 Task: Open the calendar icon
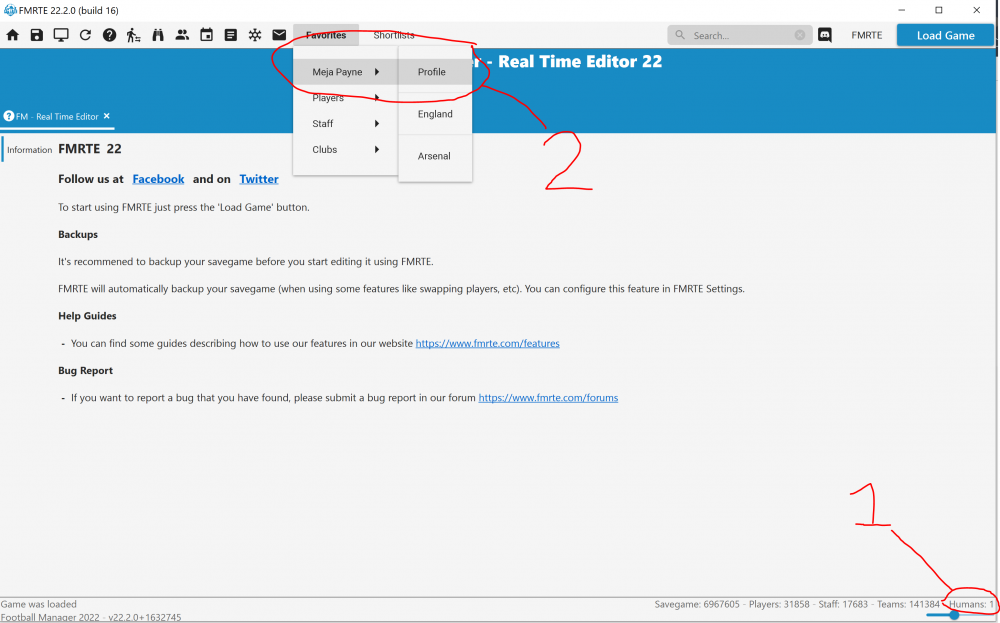pos(206,35)
